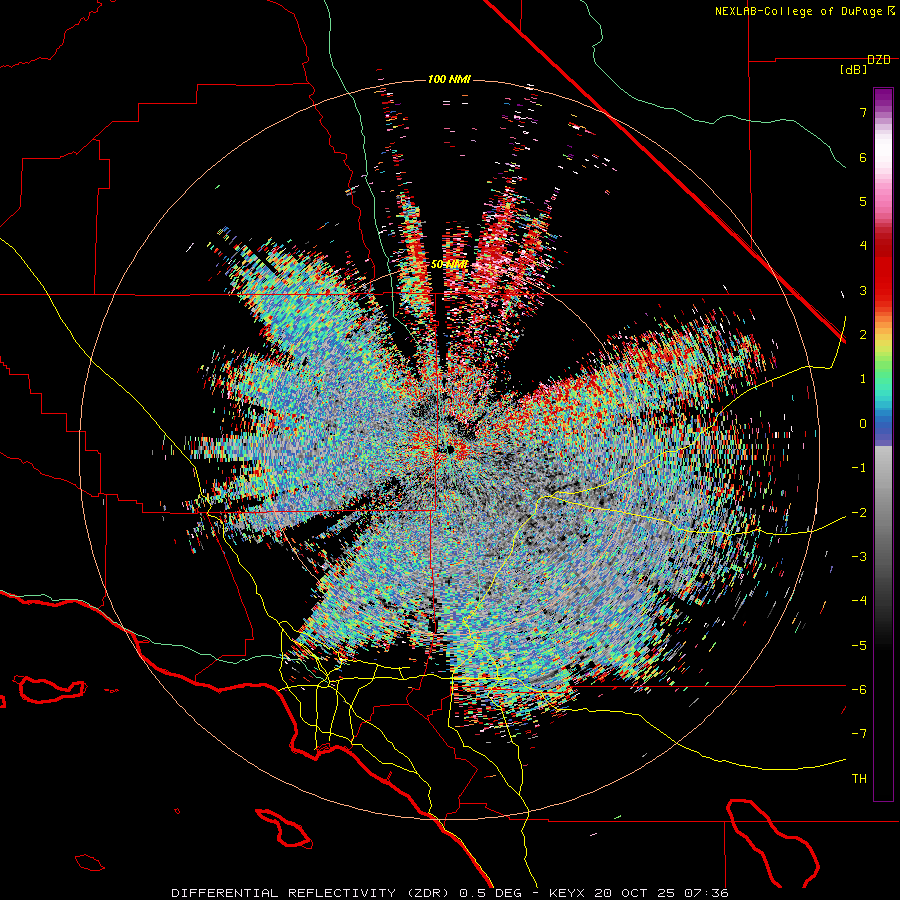Click the 100 NMI range ring label

449,79
